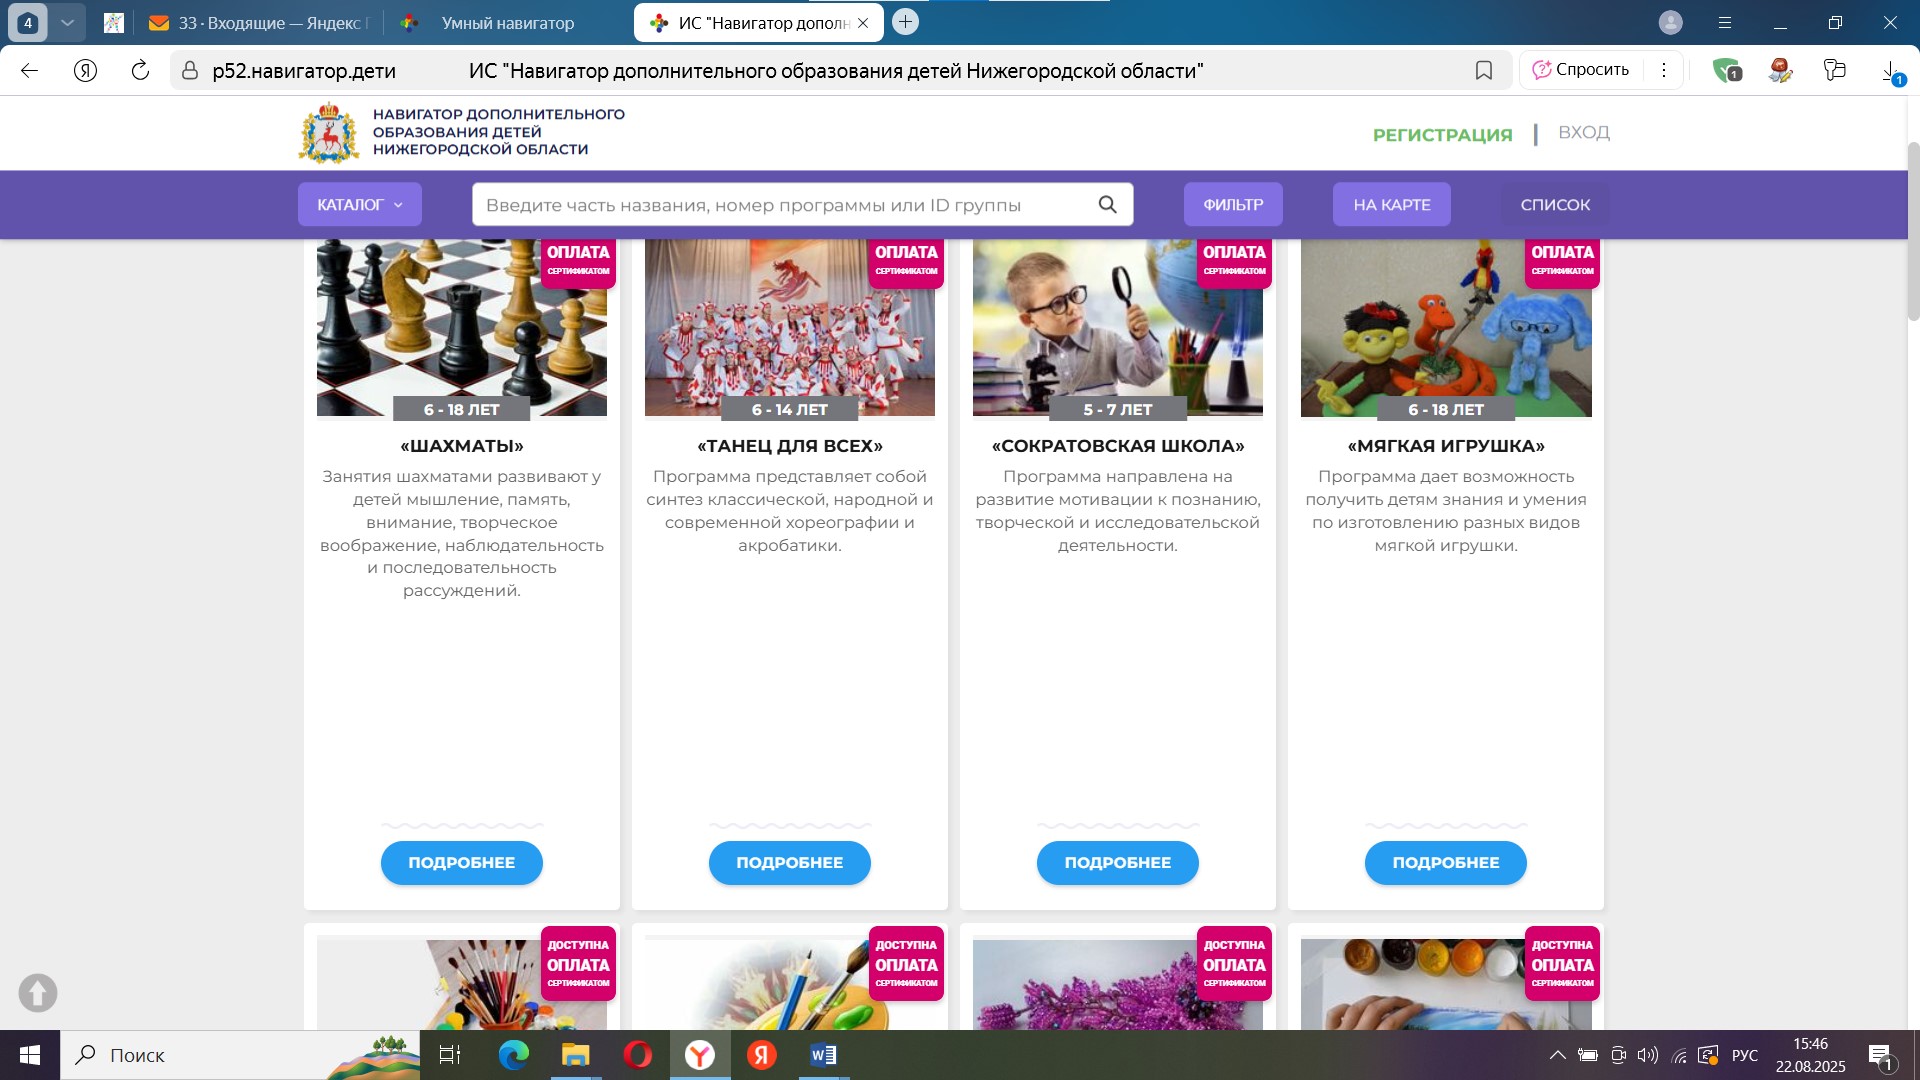Expand the КАТАЛОГ dropdown
Viewport: 1920px width, 1080px height.
pos(359,204)
